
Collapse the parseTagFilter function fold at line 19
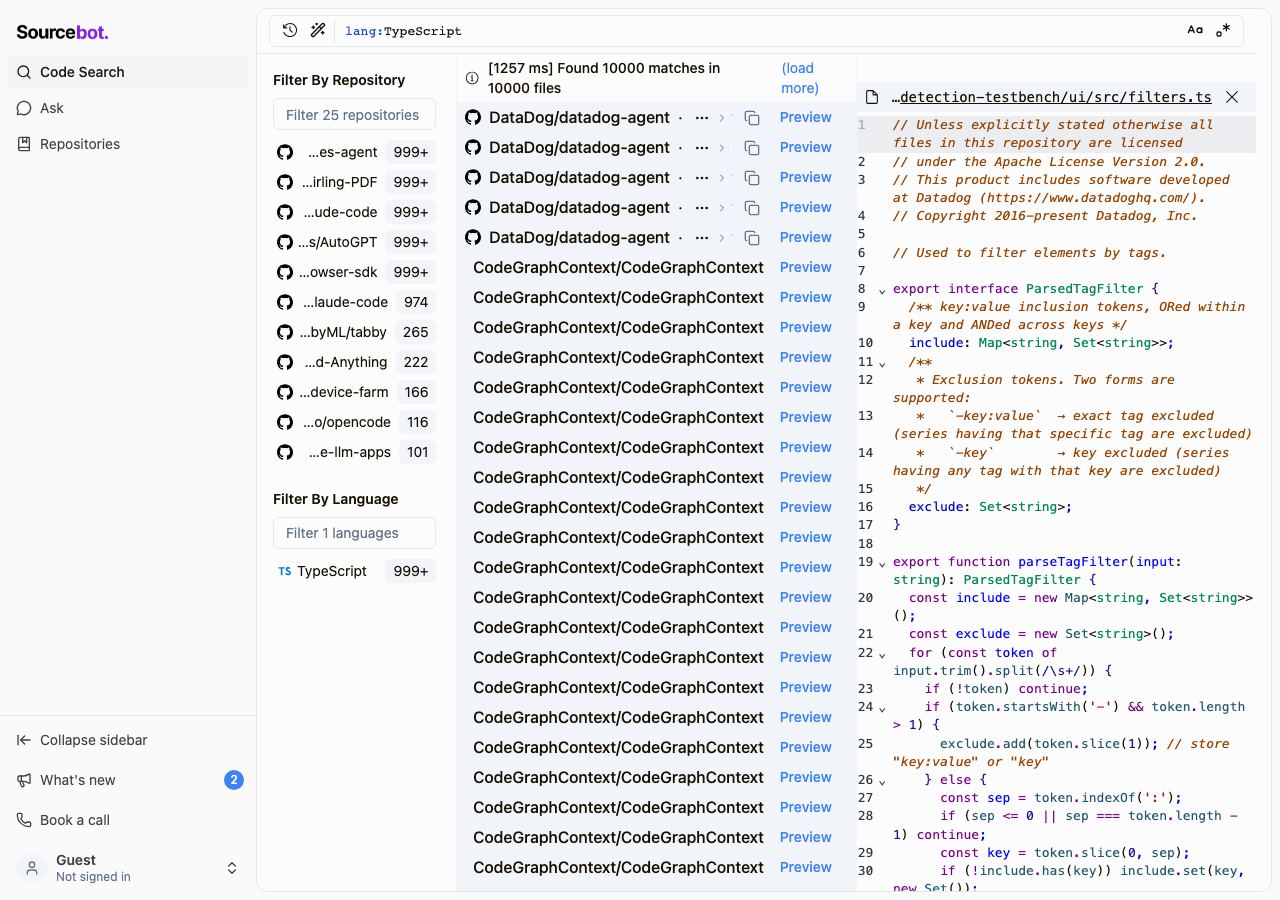882,562
